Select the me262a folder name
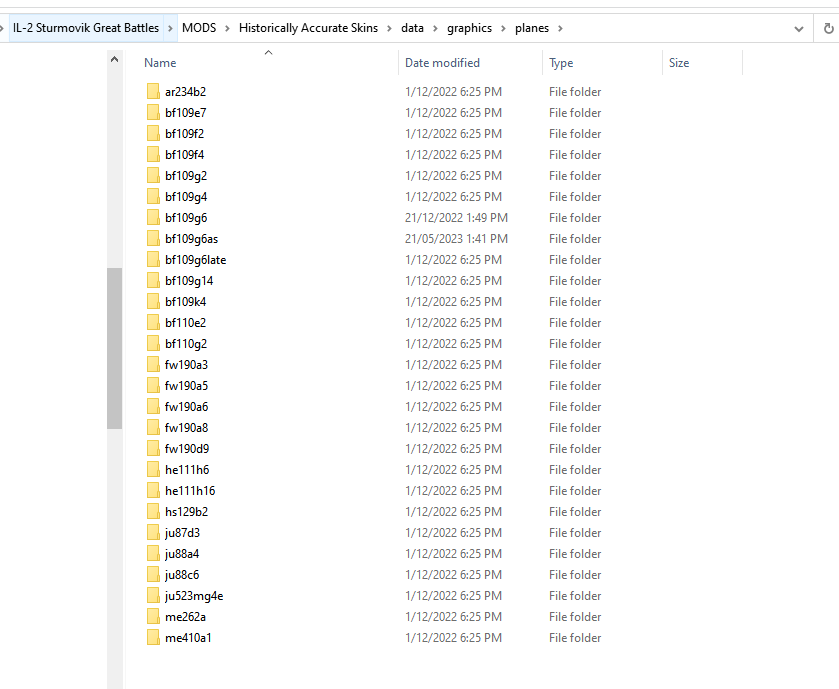Image resolution: width=839 pixels, height=689 pixels. tap(186, 617)
